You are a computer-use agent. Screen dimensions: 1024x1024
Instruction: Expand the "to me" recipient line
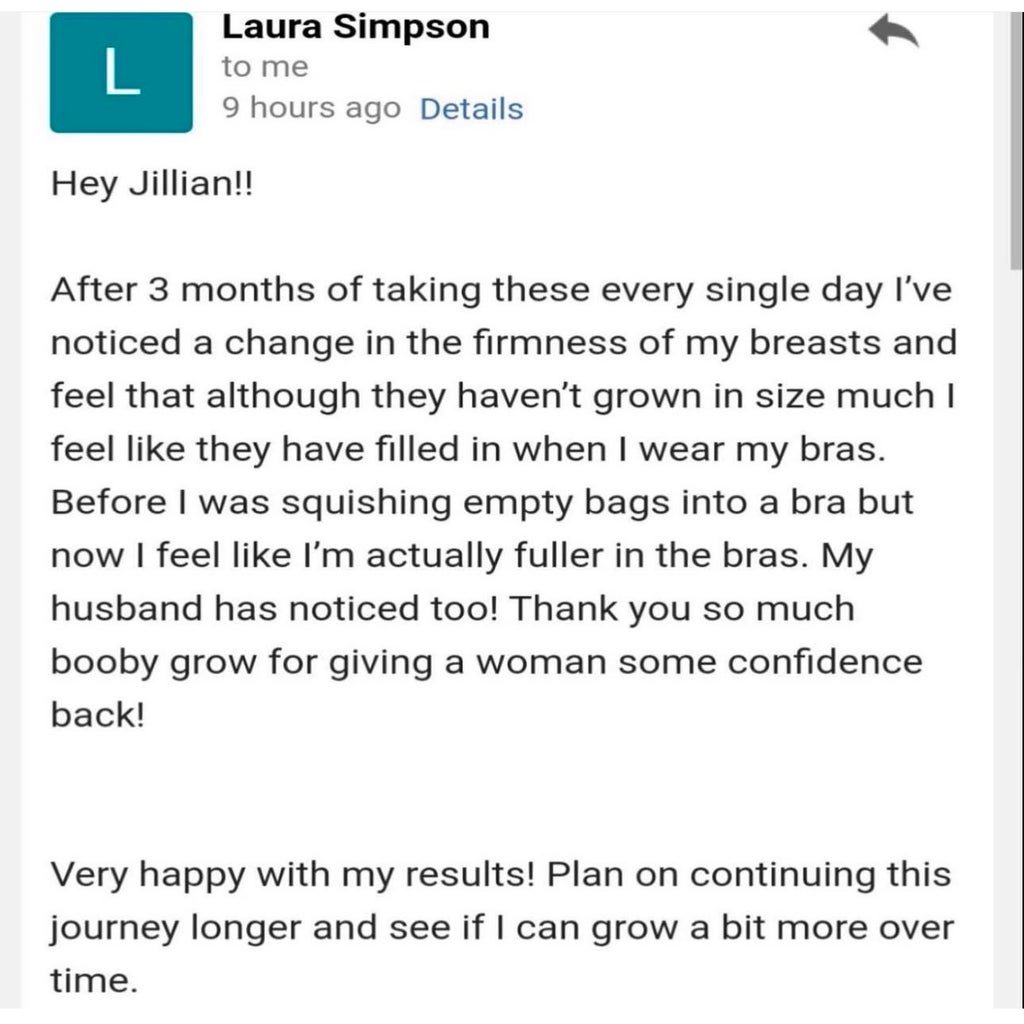[265, 68]
